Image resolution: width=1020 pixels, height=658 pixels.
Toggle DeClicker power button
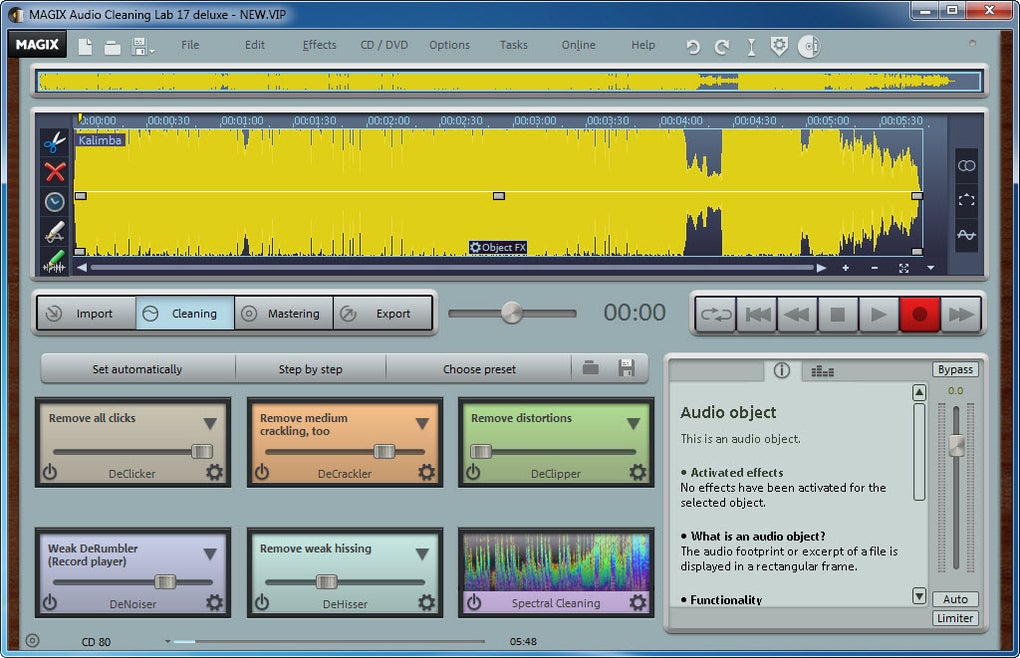[50, 472]
